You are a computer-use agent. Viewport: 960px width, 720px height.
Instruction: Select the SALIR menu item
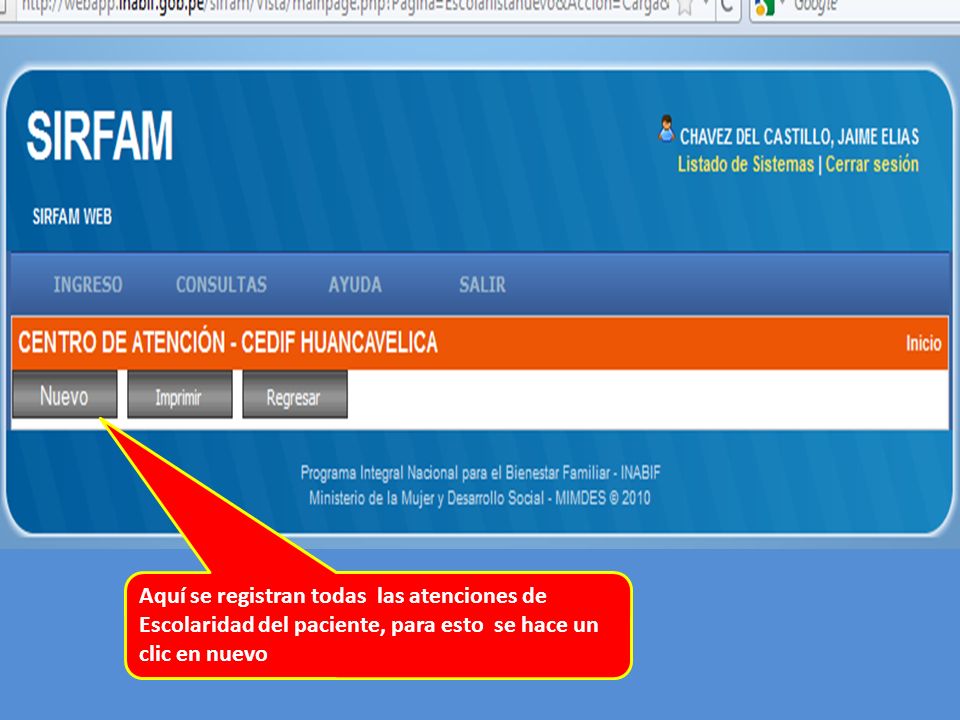pos(482,285)
